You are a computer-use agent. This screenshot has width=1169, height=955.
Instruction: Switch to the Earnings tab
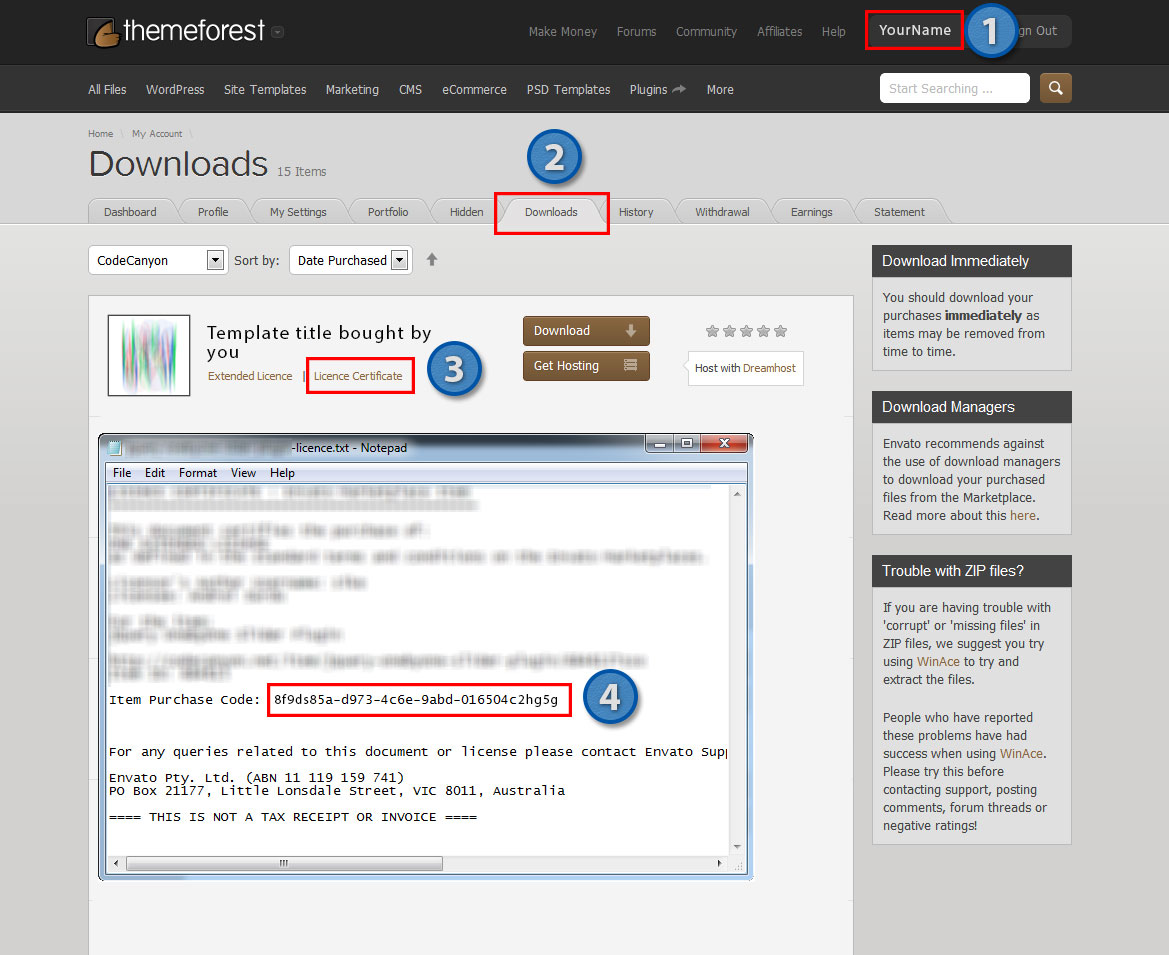point(811,212)
